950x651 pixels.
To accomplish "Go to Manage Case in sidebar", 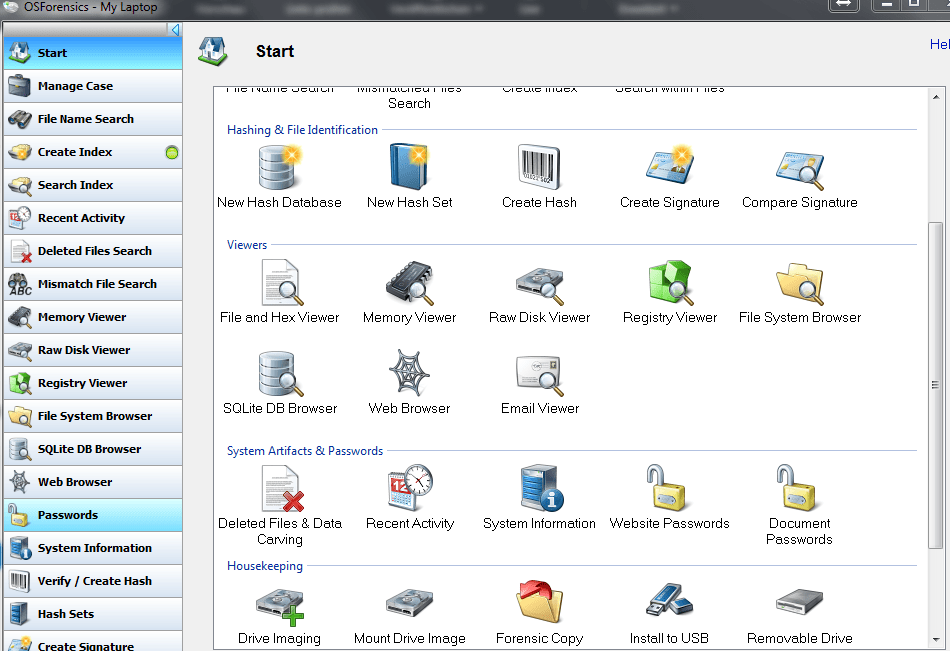I will [93, 86].
